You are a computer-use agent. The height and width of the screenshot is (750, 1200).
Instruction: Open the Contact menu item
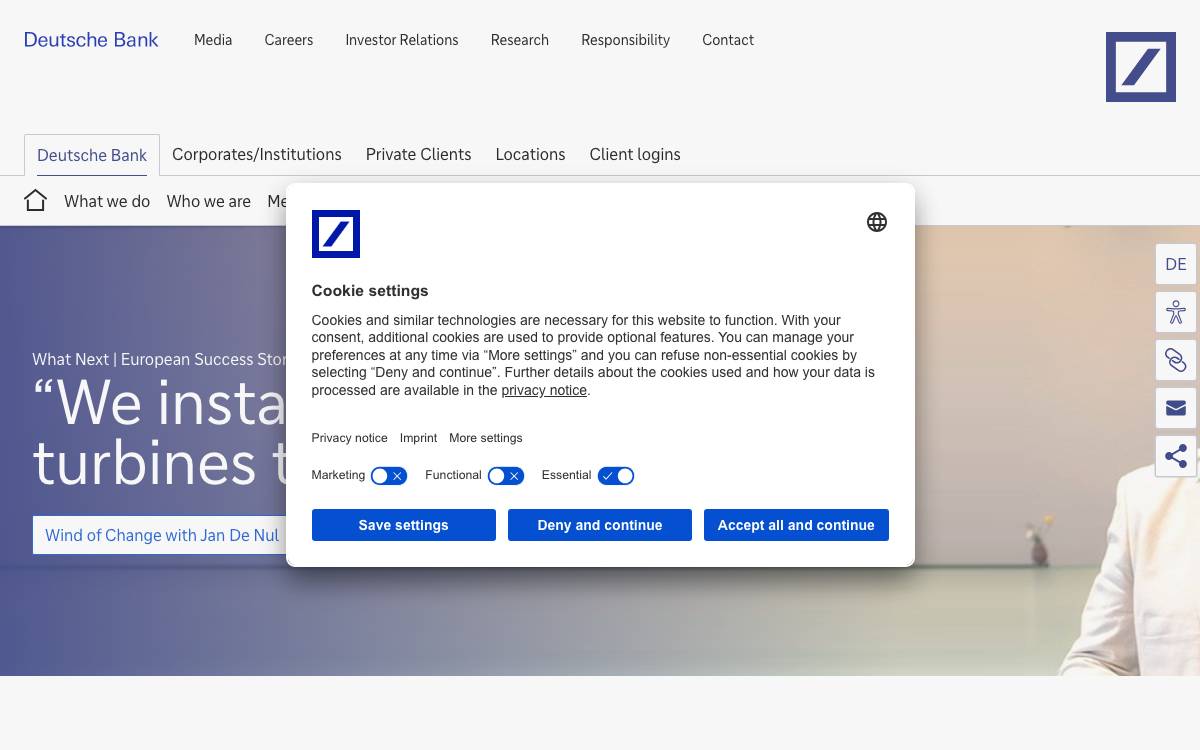[728, 40]
